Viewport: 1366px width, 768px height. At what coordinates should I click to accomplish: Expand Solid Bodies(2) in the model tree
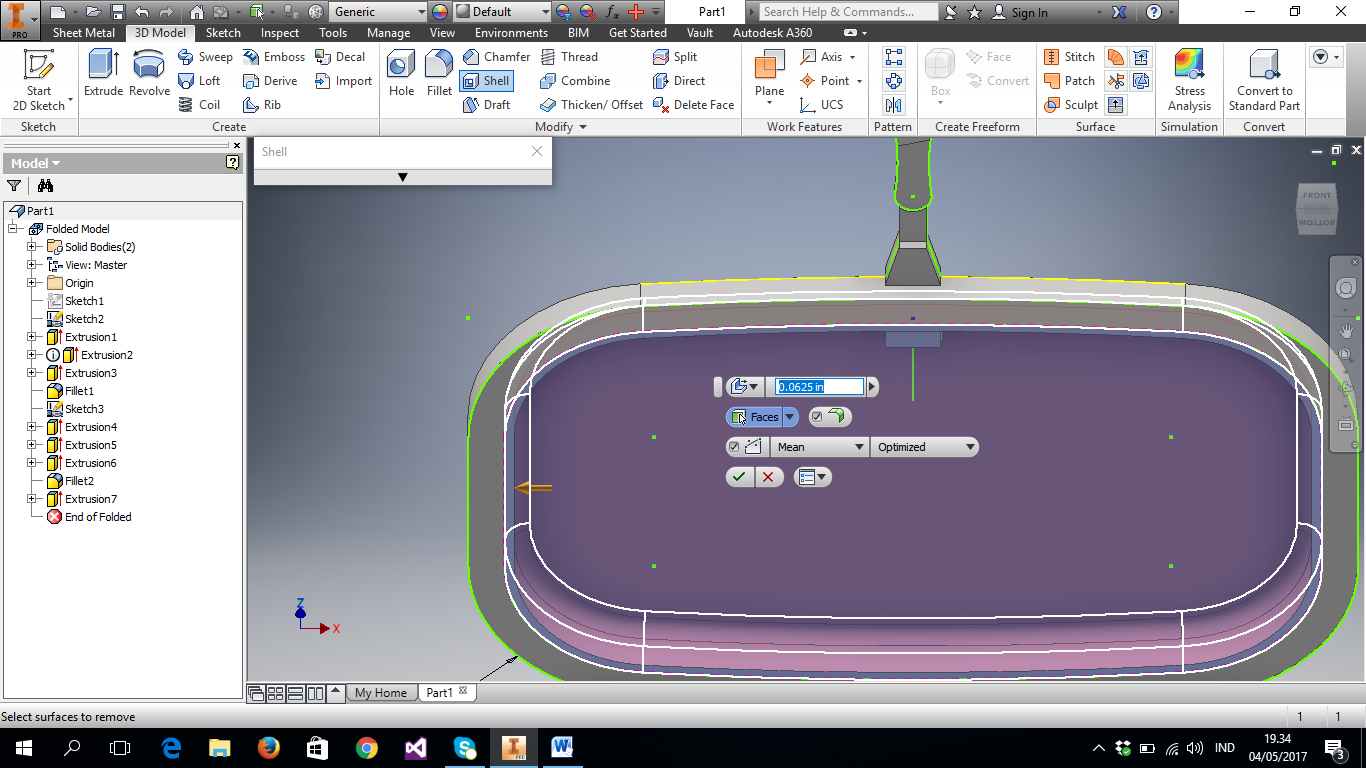[x=32, y=246]
